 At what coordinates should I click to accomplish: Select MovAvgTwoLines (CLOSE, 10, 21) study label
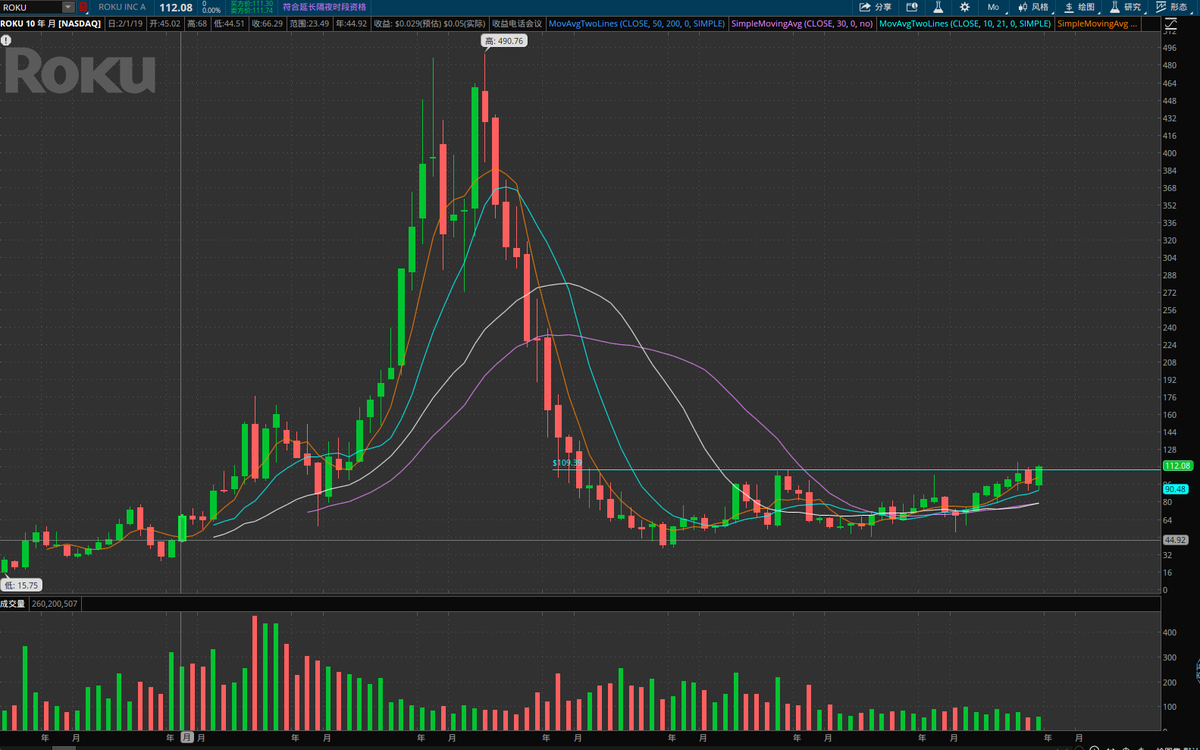click(965, 22)
